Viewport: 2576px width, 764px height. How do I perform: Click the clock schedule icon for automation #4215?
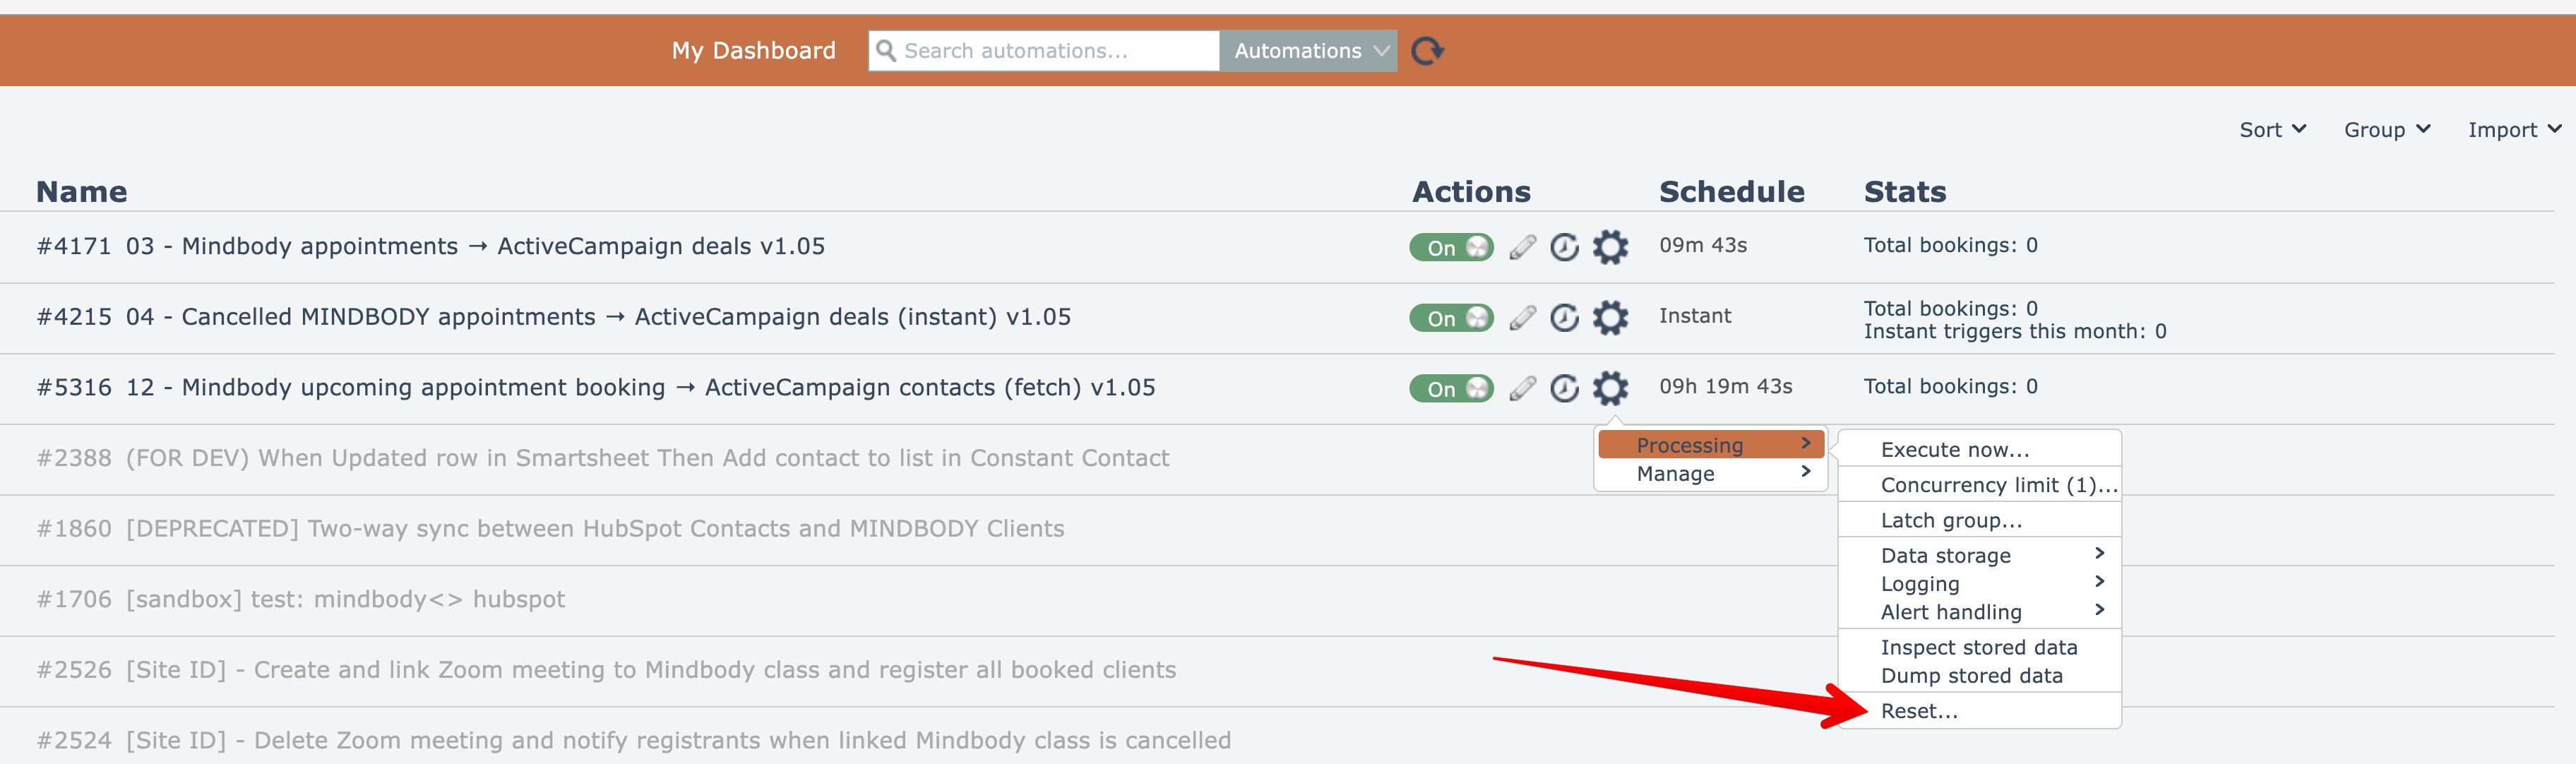pyautogui.click(x=1564, y=318)
